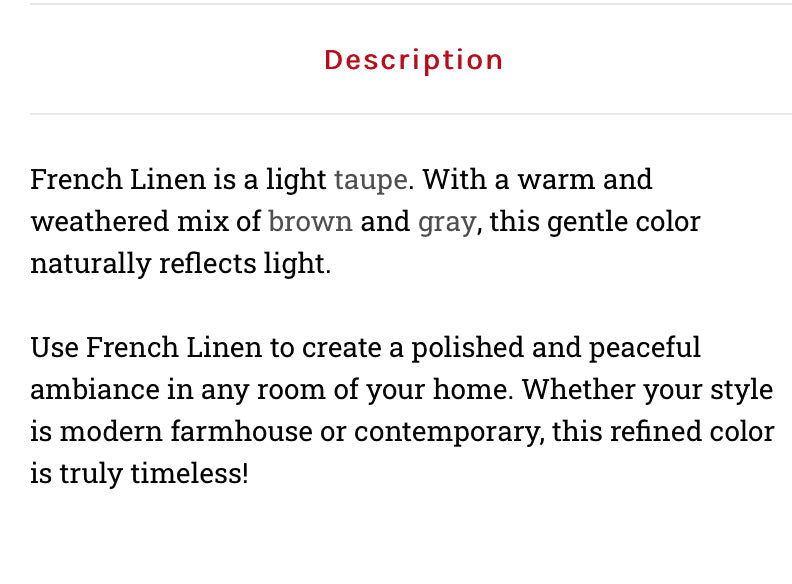Open the brown color link

click(x=310, y=221)
